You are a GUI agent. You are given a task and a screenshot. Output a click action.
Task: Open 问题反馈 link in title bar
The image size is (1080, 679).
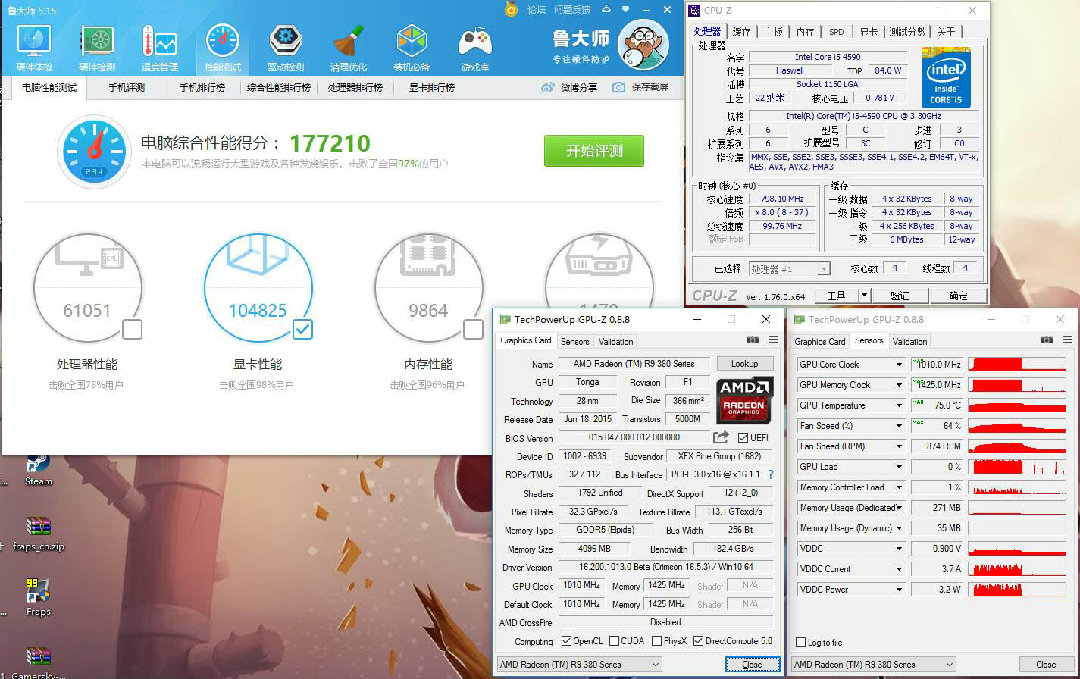[572, 9]
